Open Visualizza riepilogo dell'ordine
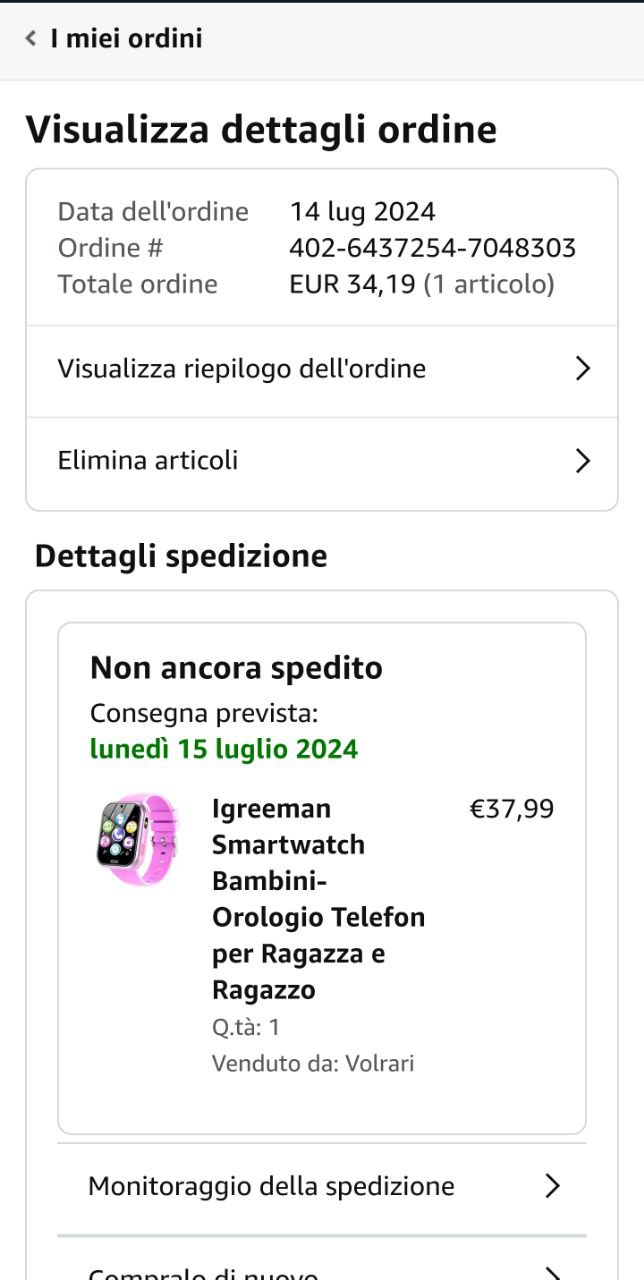Screen dimensions: 644x1280 [x=242, y=369]
